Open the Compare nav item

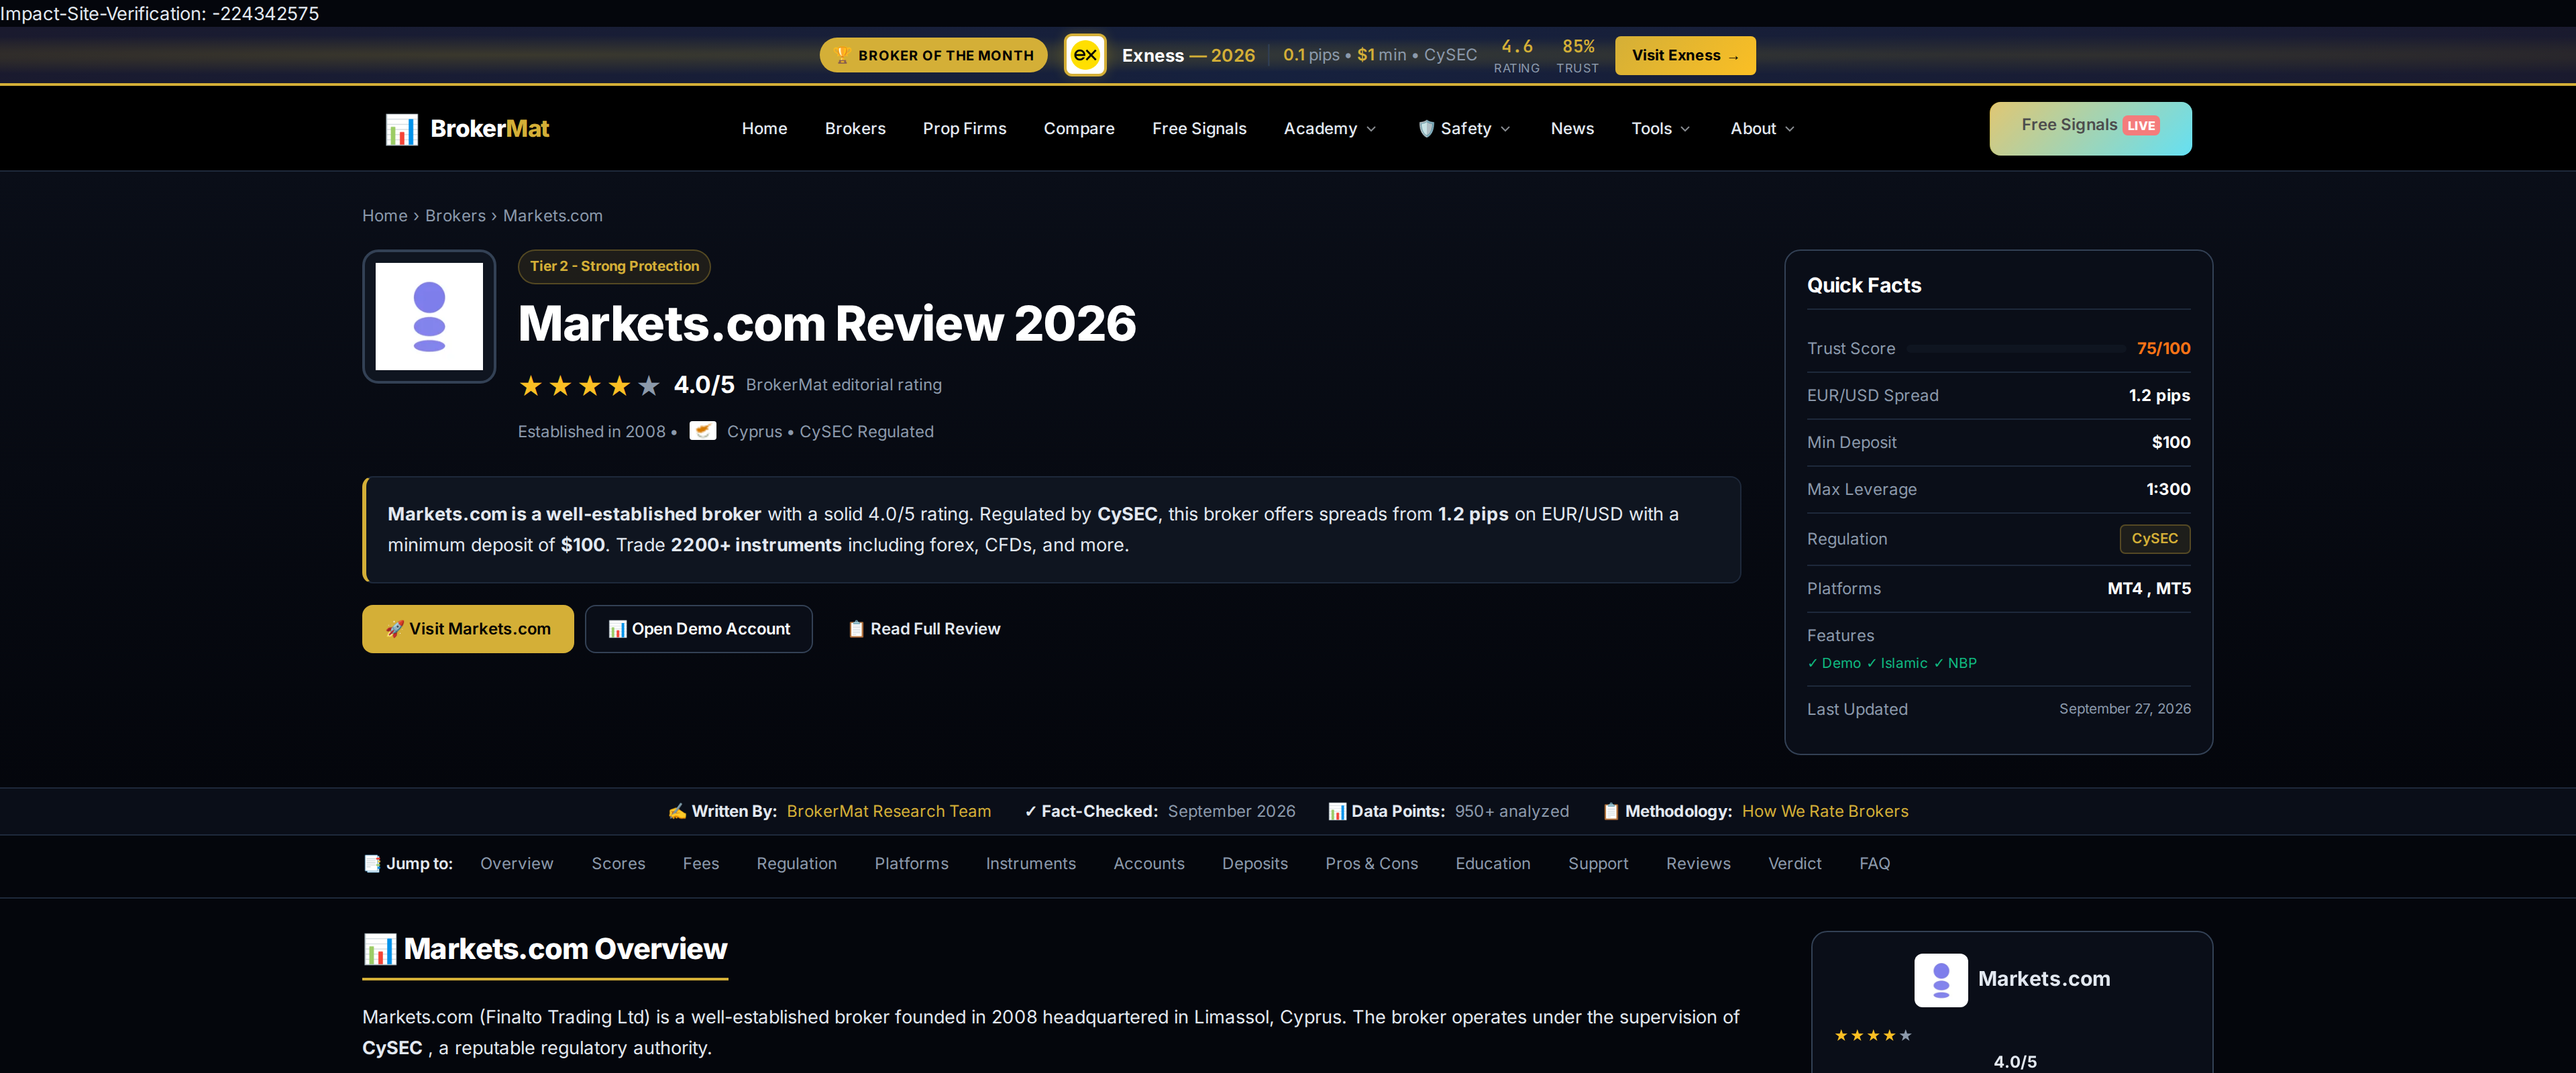(x=1079, y=128)
